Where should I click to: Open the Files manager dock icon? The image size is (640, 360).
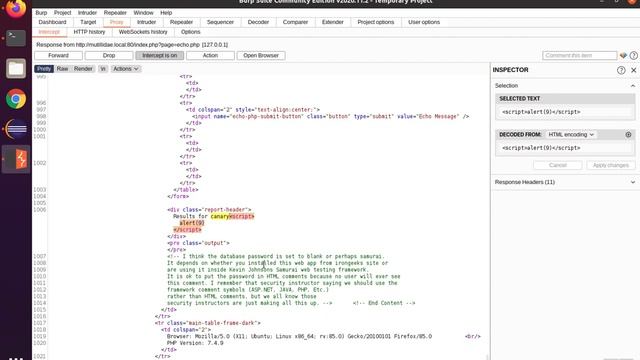tap(16, 68)
